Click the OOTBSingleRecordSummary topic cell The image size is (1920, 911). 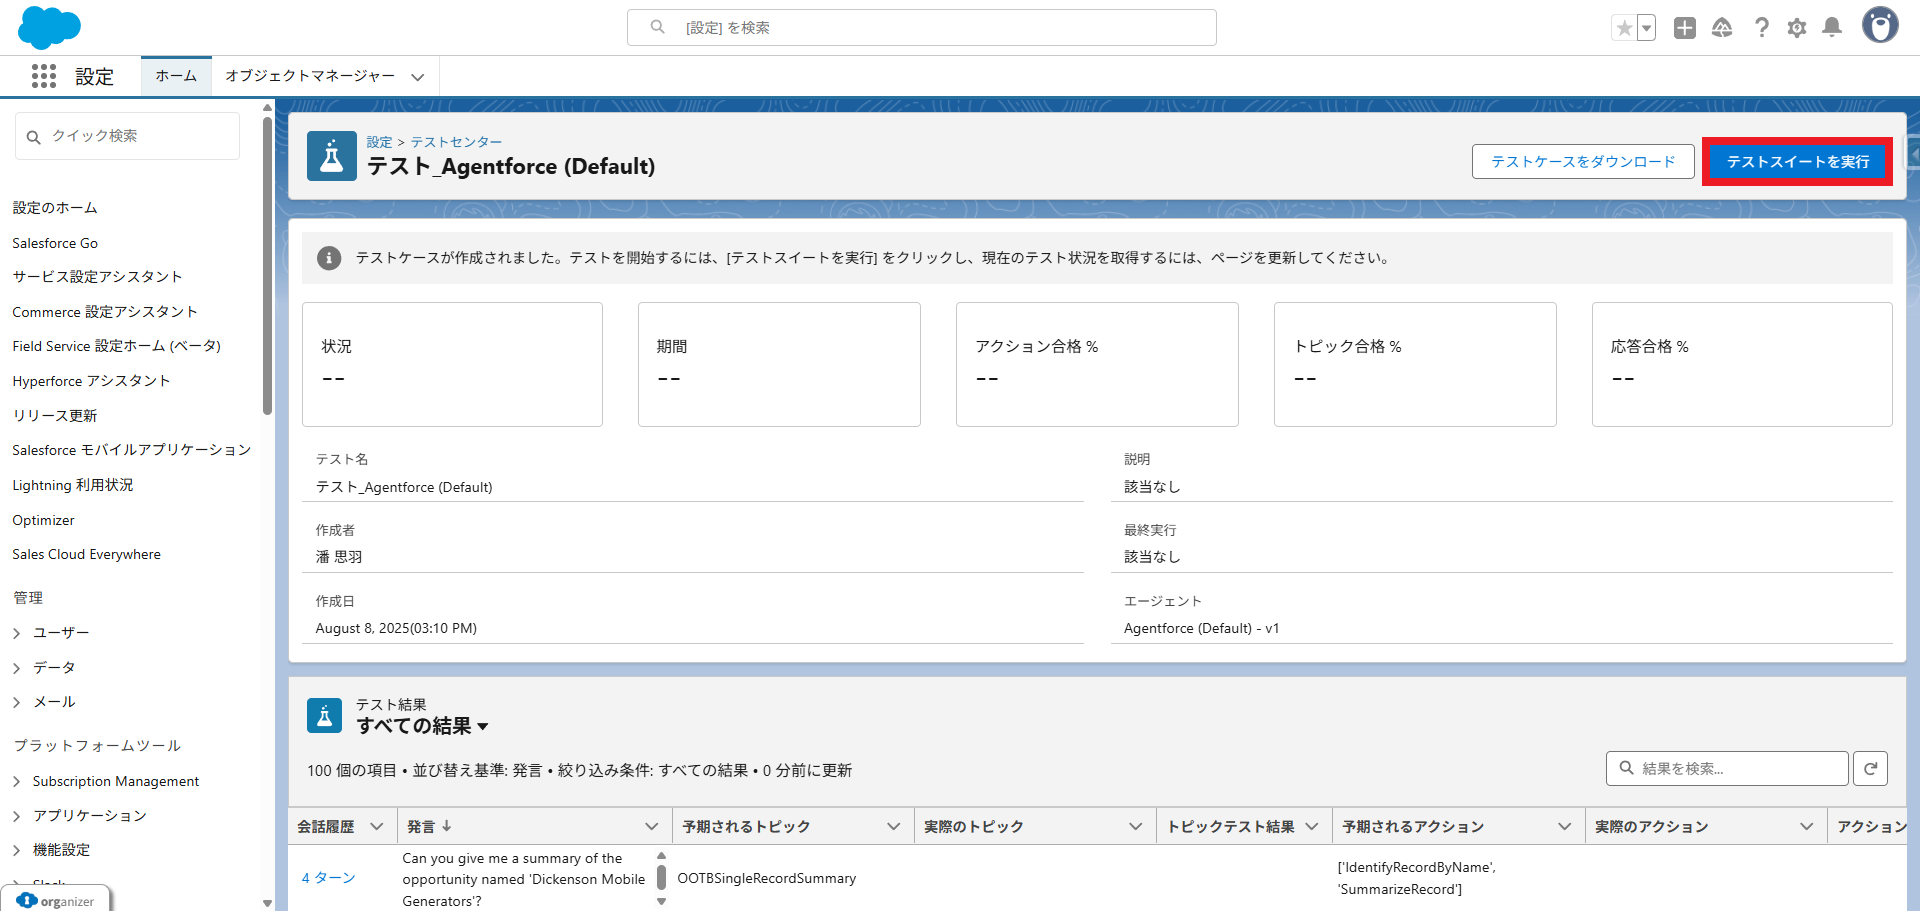(x=767, y=878)
